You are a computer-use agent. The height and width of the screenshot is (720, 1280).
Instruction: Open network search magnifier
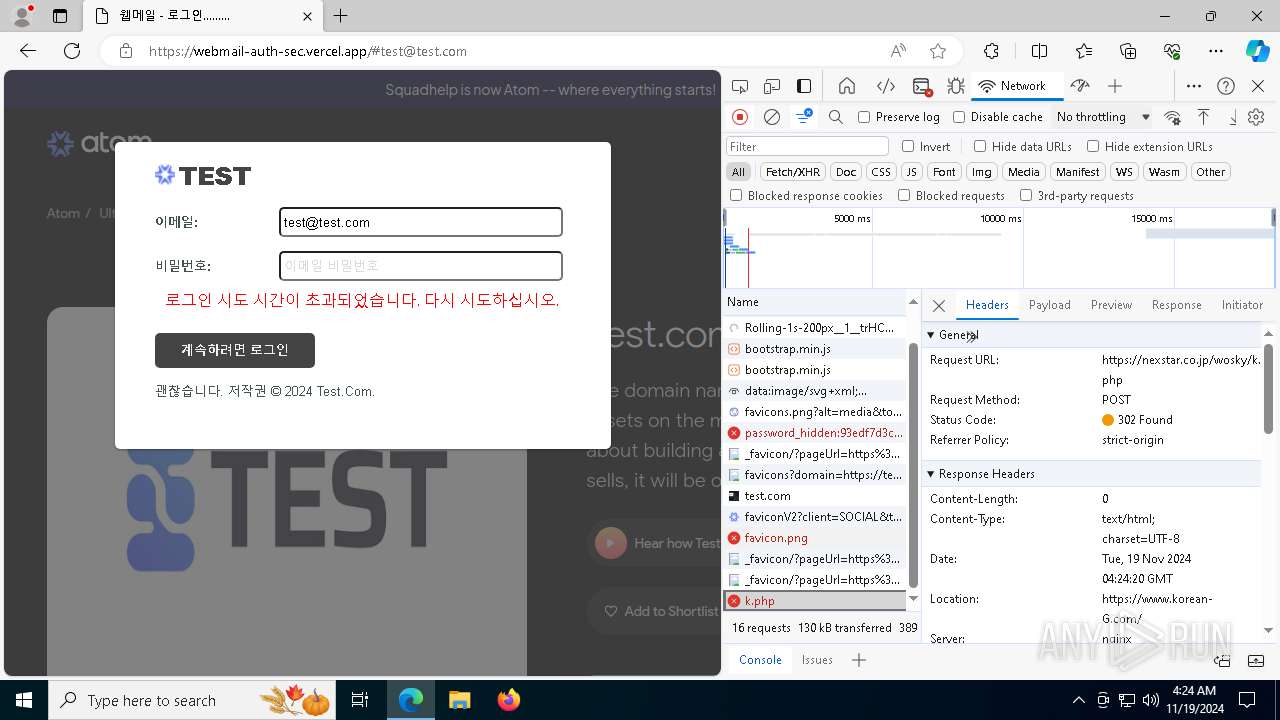[836, 117]
